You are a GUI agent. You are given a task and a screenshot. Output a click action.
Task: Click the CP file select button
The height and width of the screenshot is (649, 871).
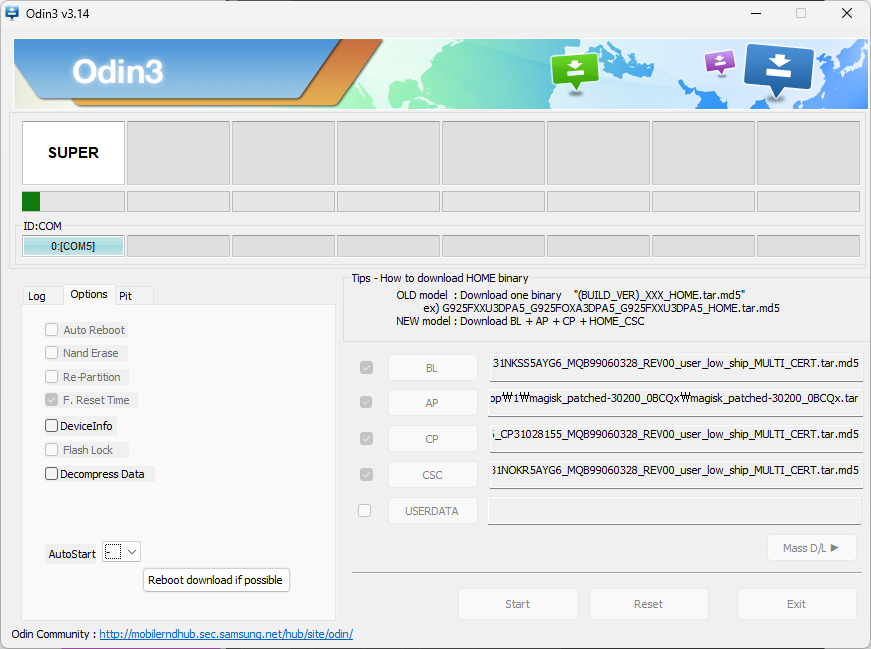pyautogui.click(x=432, y=439)
